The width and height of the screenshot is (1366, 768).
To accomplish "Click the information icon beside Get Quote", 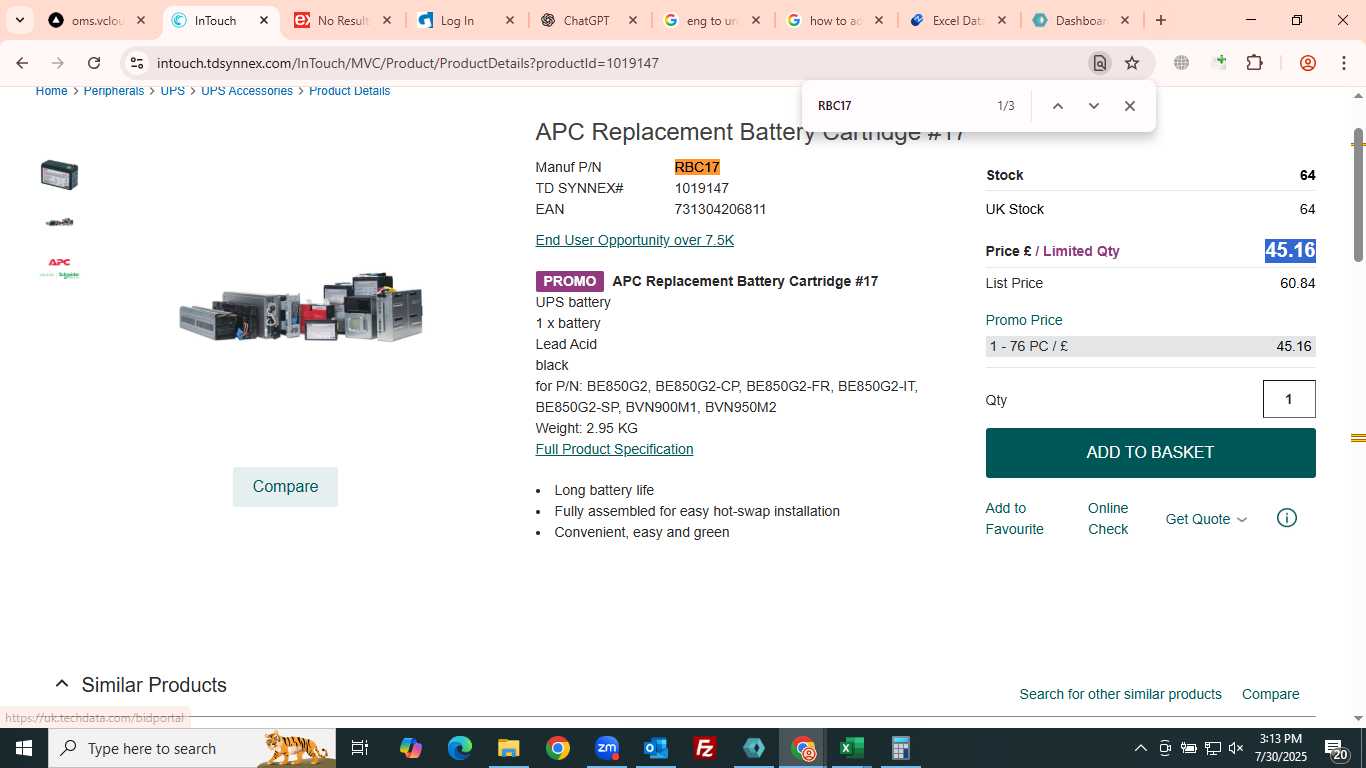I will (x=1287, y=518).
